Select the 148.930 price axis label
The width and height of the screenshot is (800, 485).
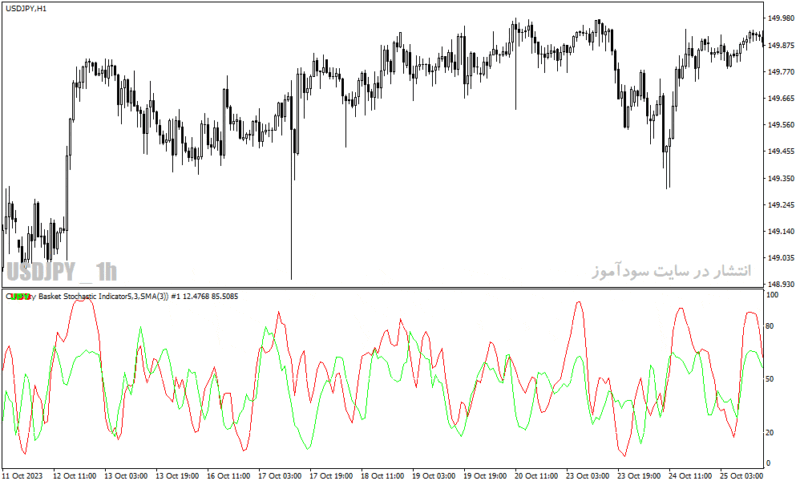click(781, 284)
